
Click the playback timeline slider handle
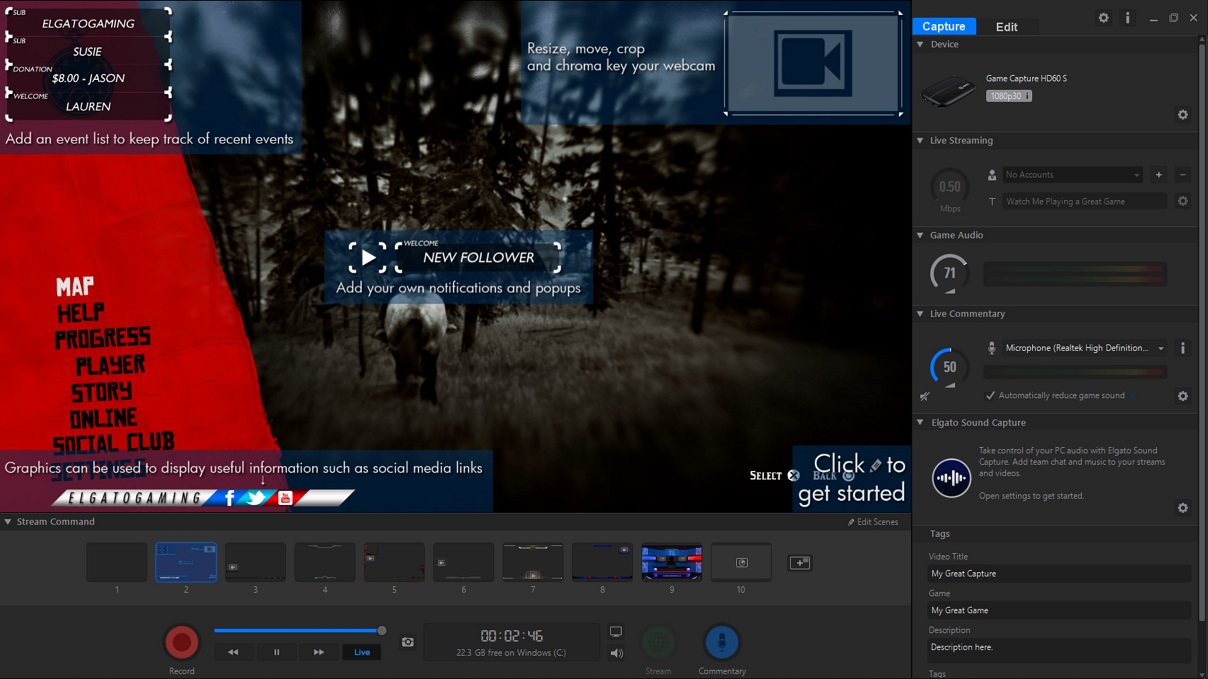coord(382,630)
